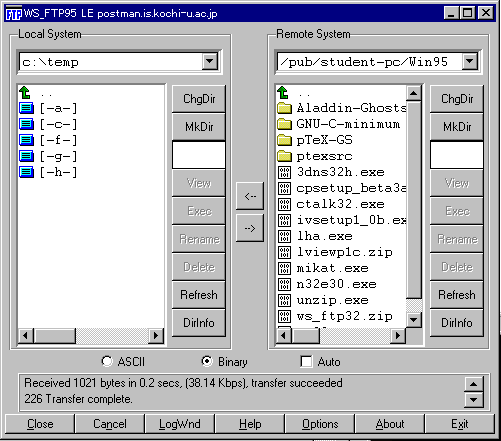
Task: Open the pTeX-GS folder icon
Action: coord(284,140)
